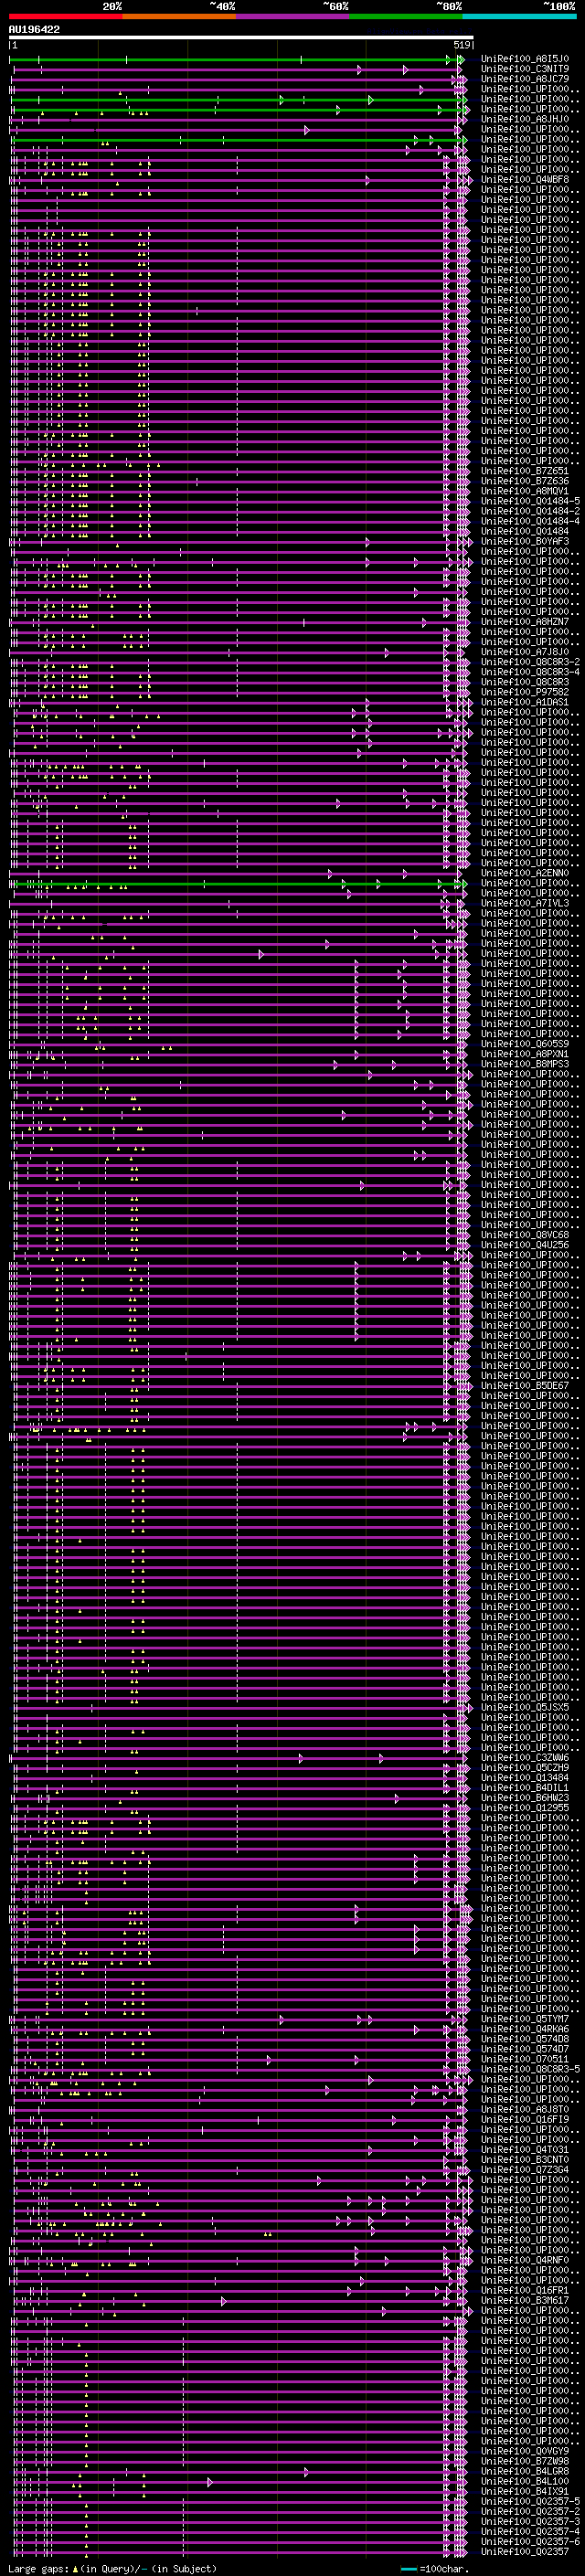Select the UniRef100_A8MQV1 label
This screenshot has width=585, height=2576.
click(x=525, y=491)
